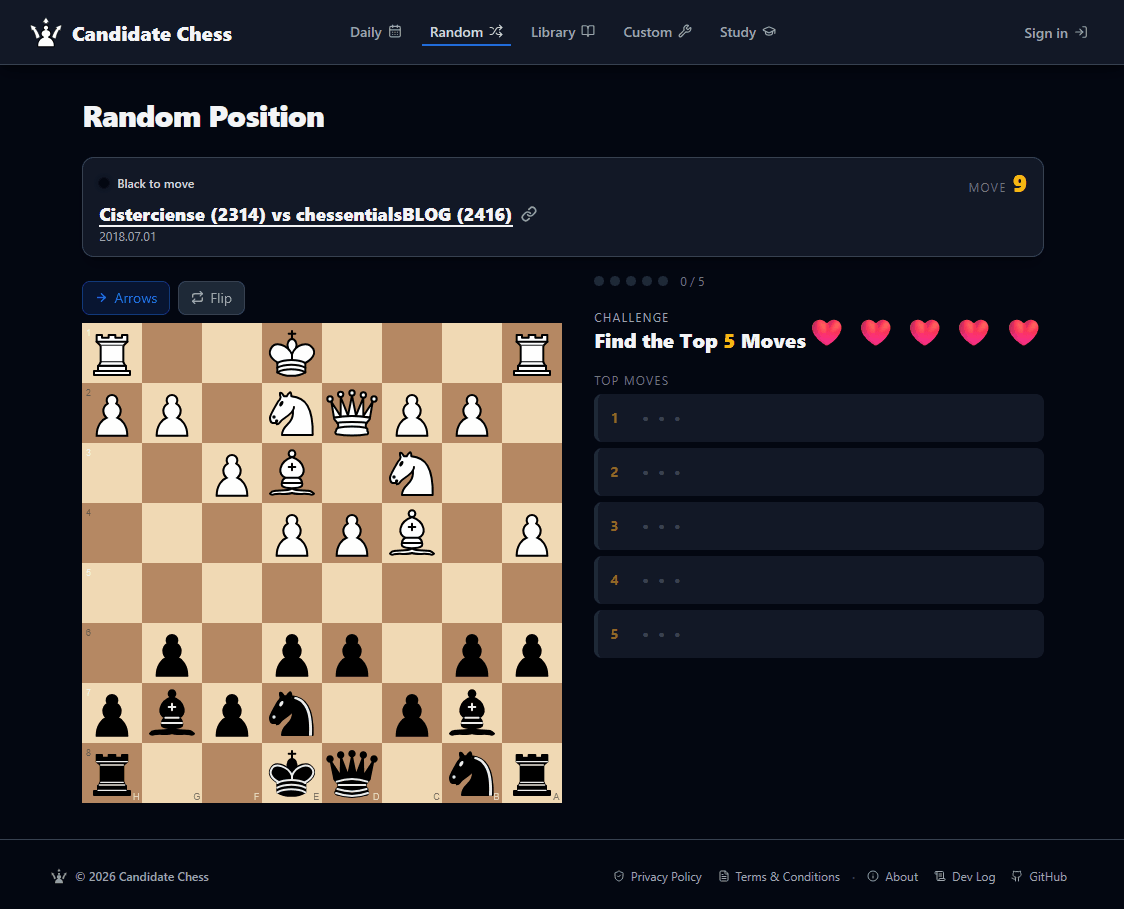
Task: Select the black bishop on b7
Action: pyautogui.click(x=472, y=713)
